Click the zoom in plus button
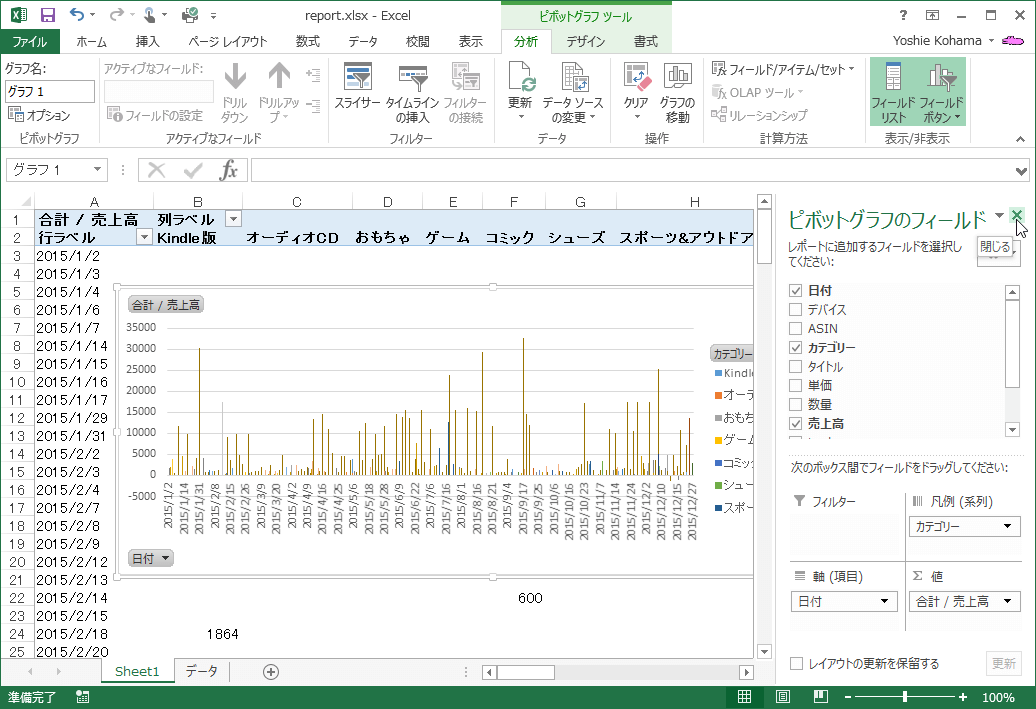The image size is (1036, 709). [963, 697]
